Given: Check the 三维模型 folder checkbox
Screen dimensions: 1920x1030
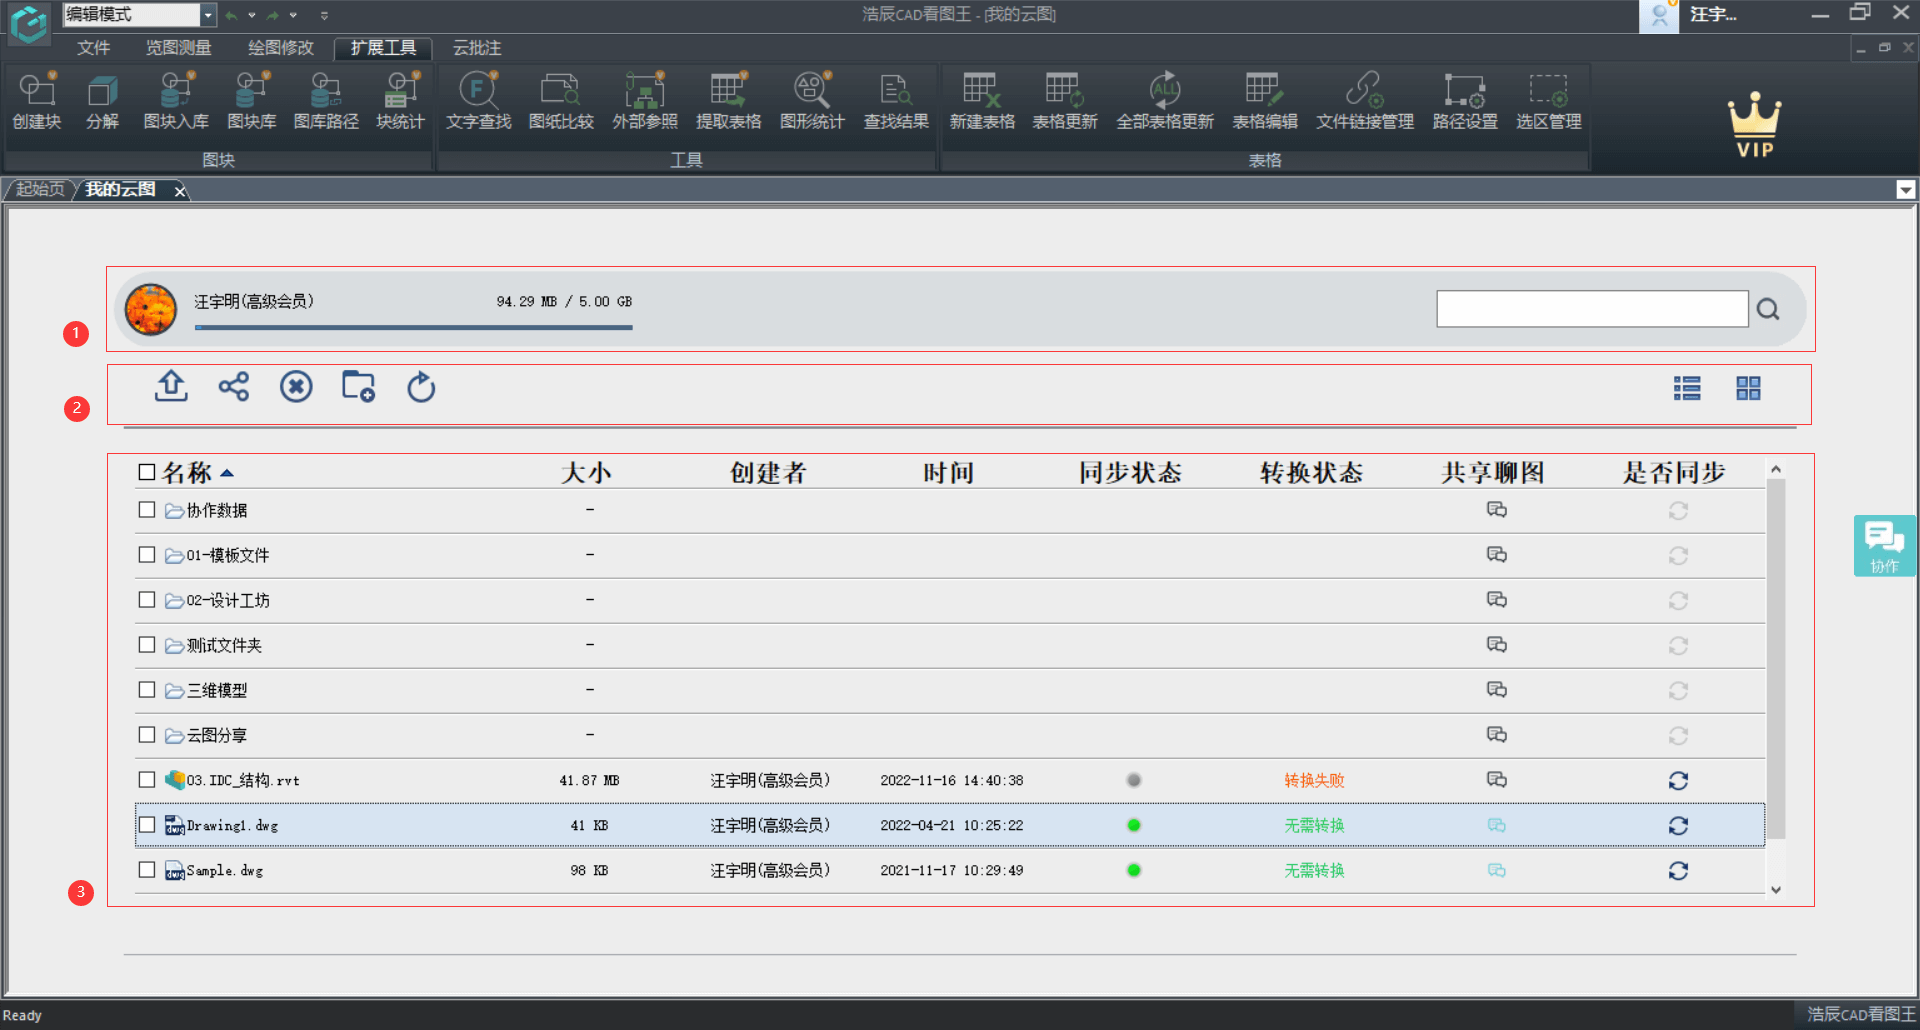Looking at the screenshot, I should [147, 690].
